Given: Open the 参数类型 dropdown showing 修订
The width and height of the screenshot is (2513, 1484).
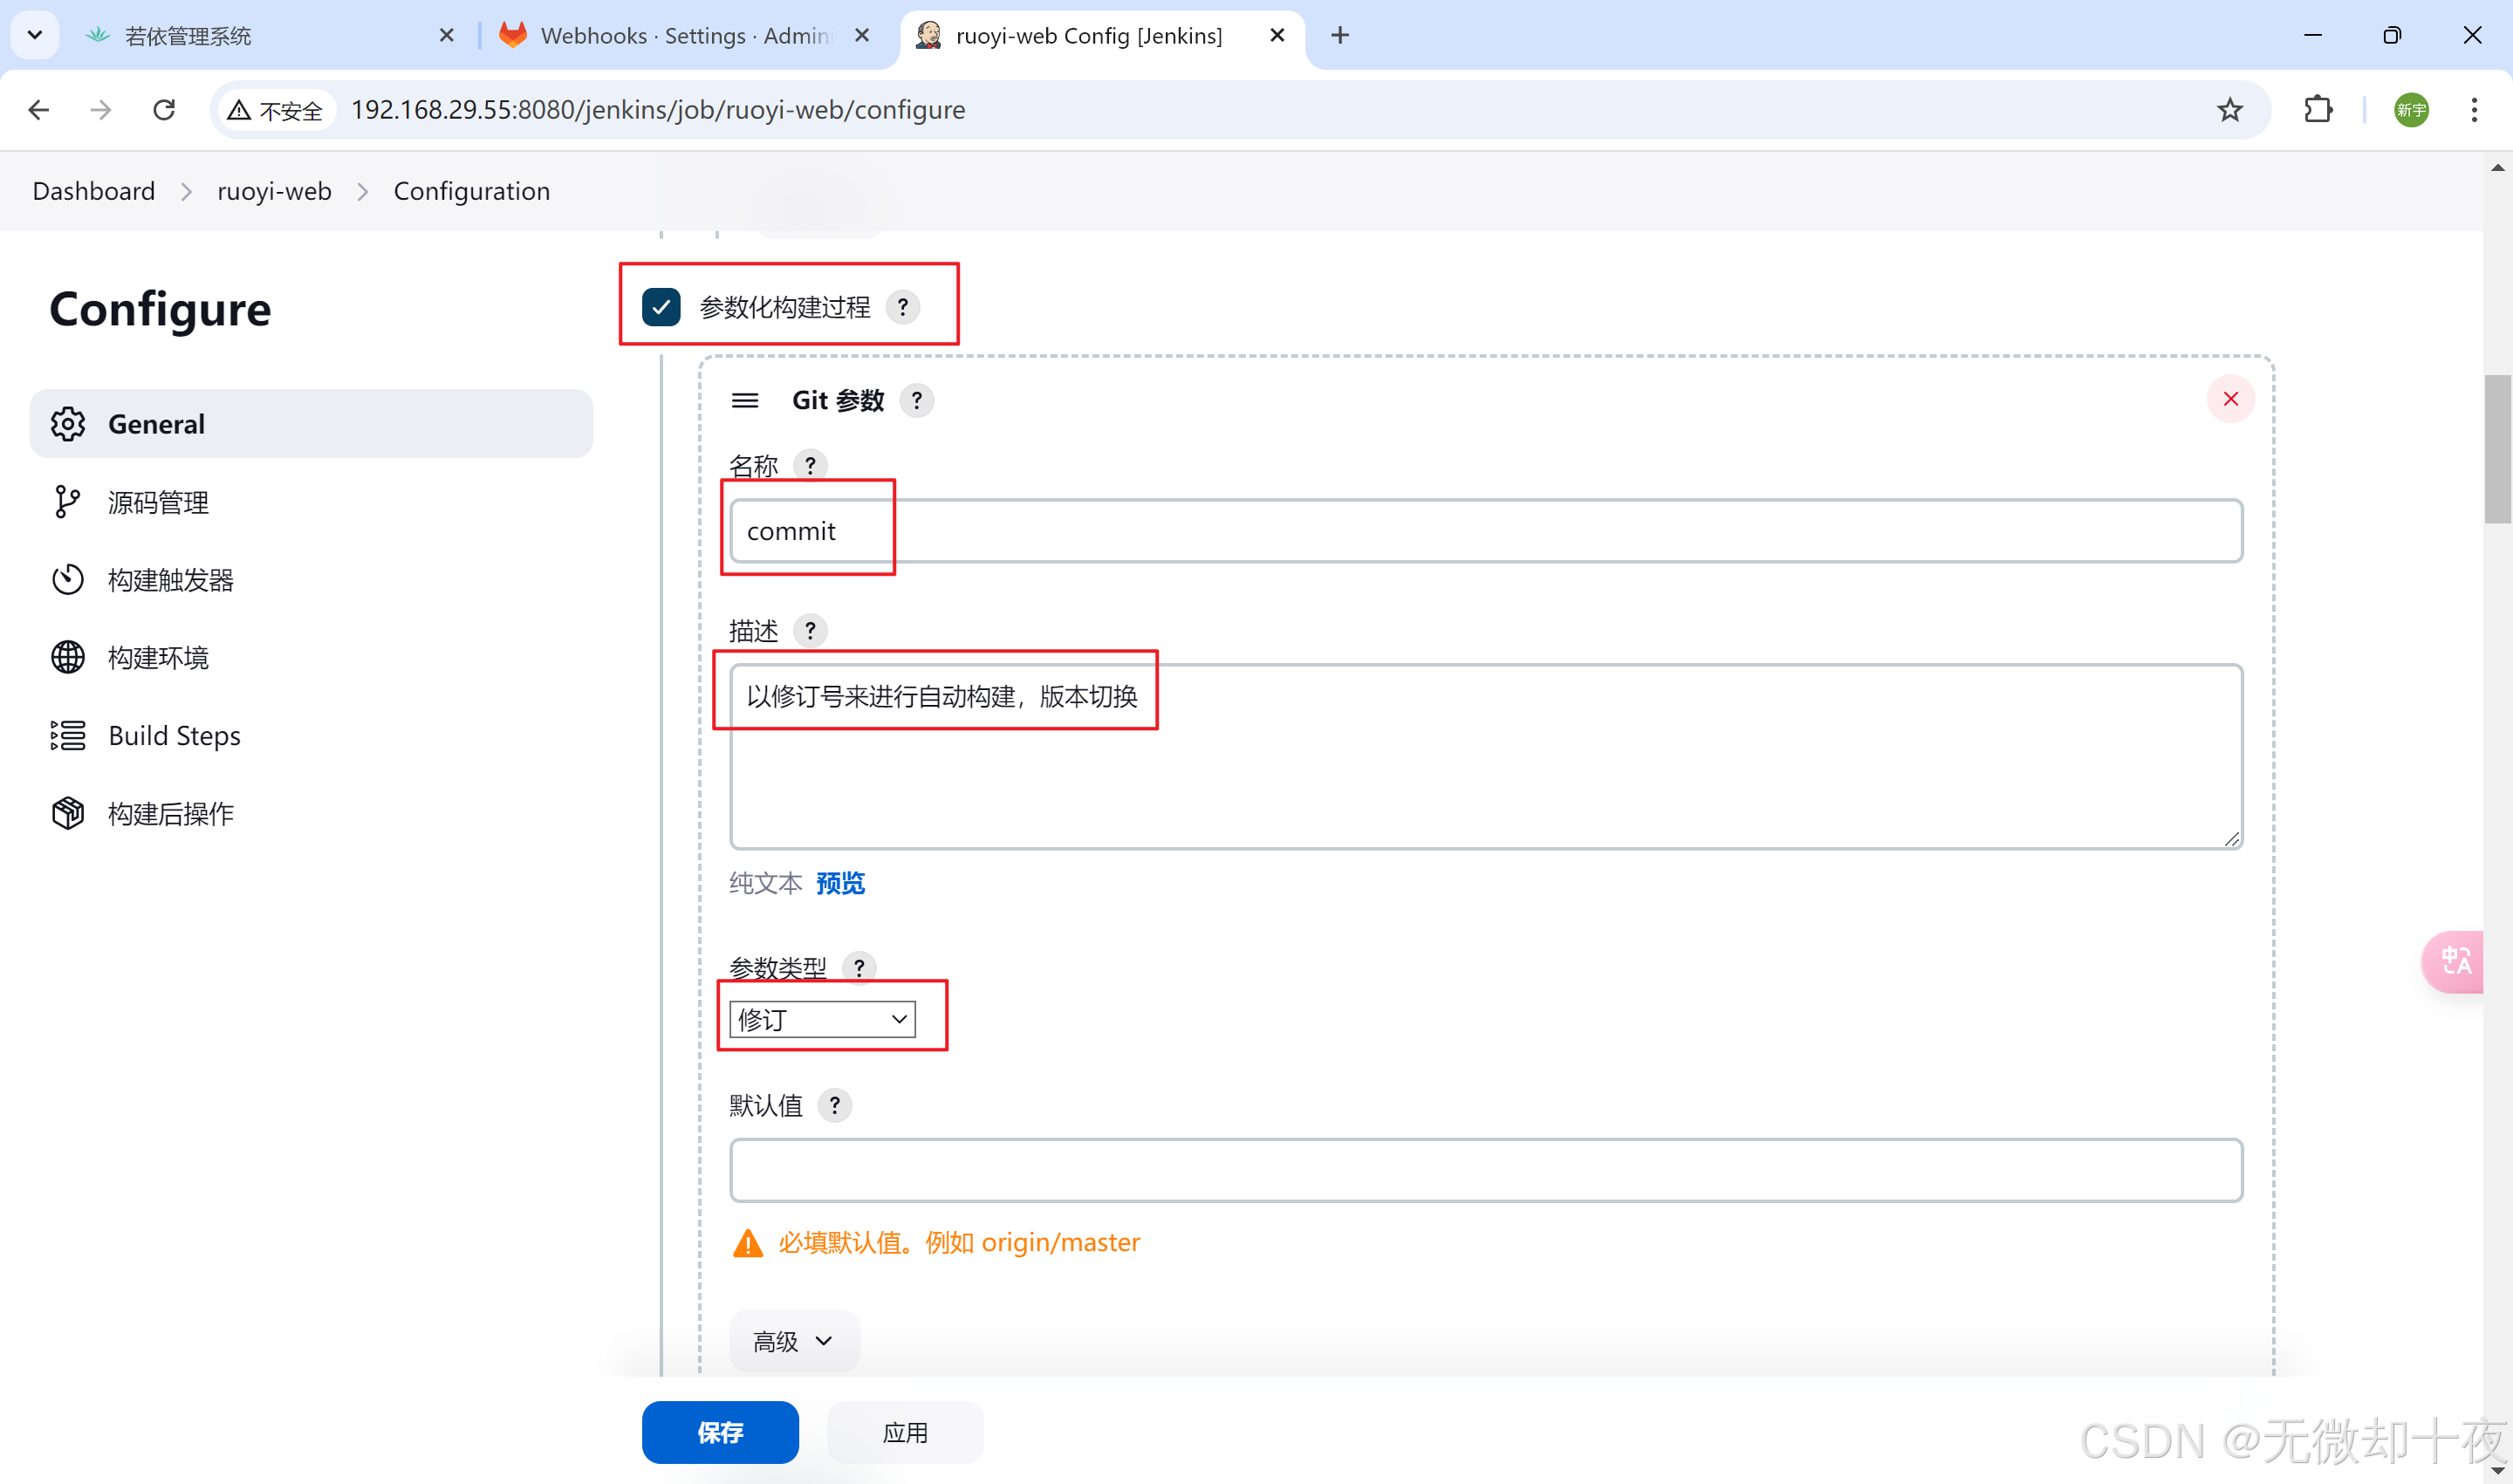Looking at the screenshot, I should pyautogui.click(x=822, y=1019).
